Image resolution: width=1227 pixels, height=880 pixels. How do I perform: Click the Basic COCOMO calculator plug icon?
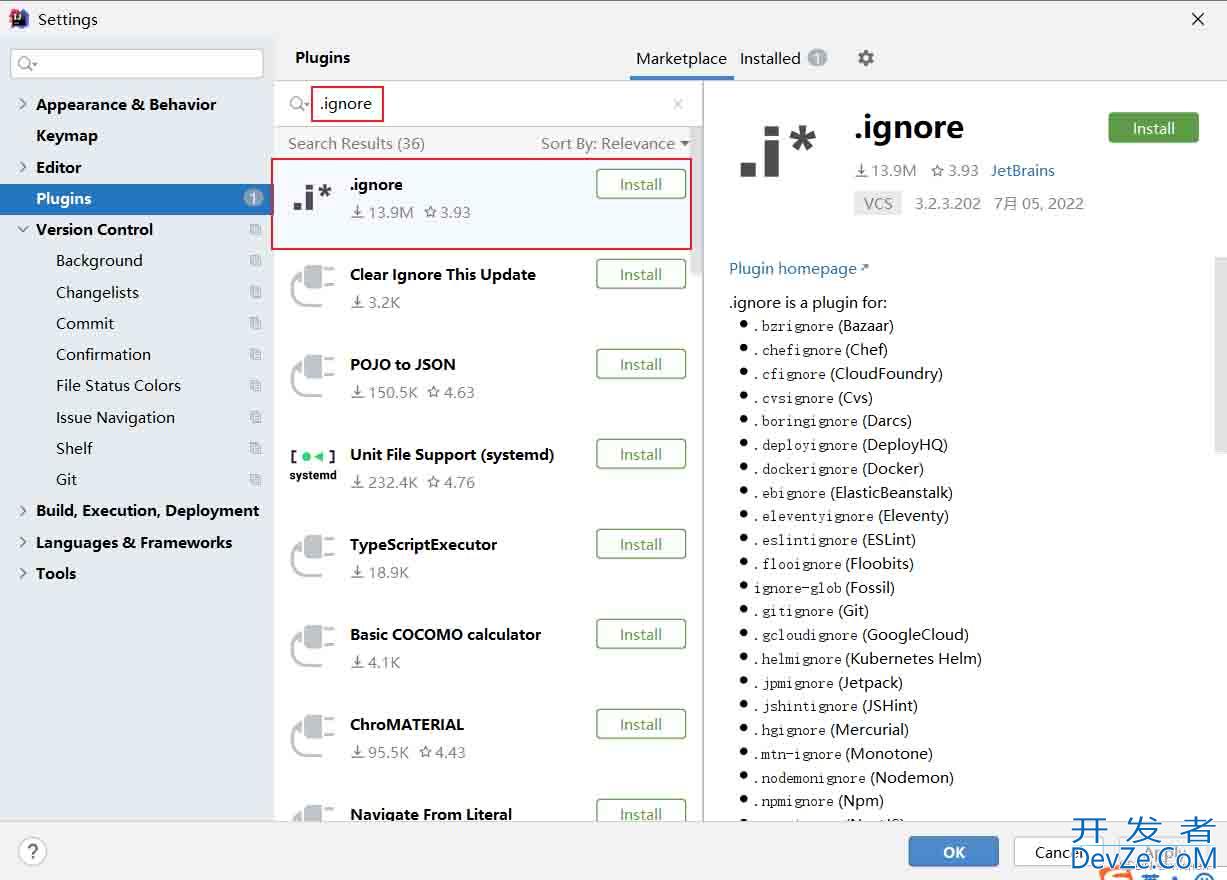[x=312, y=647]
